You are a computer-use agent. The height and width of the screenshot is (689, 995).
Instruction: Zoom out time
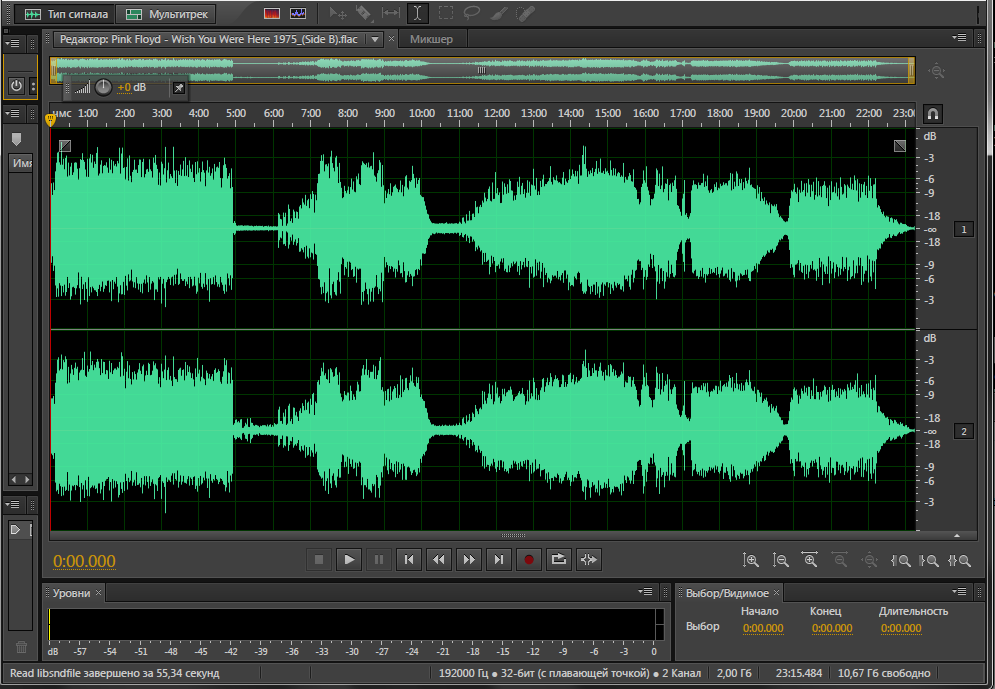coord(840,560)
